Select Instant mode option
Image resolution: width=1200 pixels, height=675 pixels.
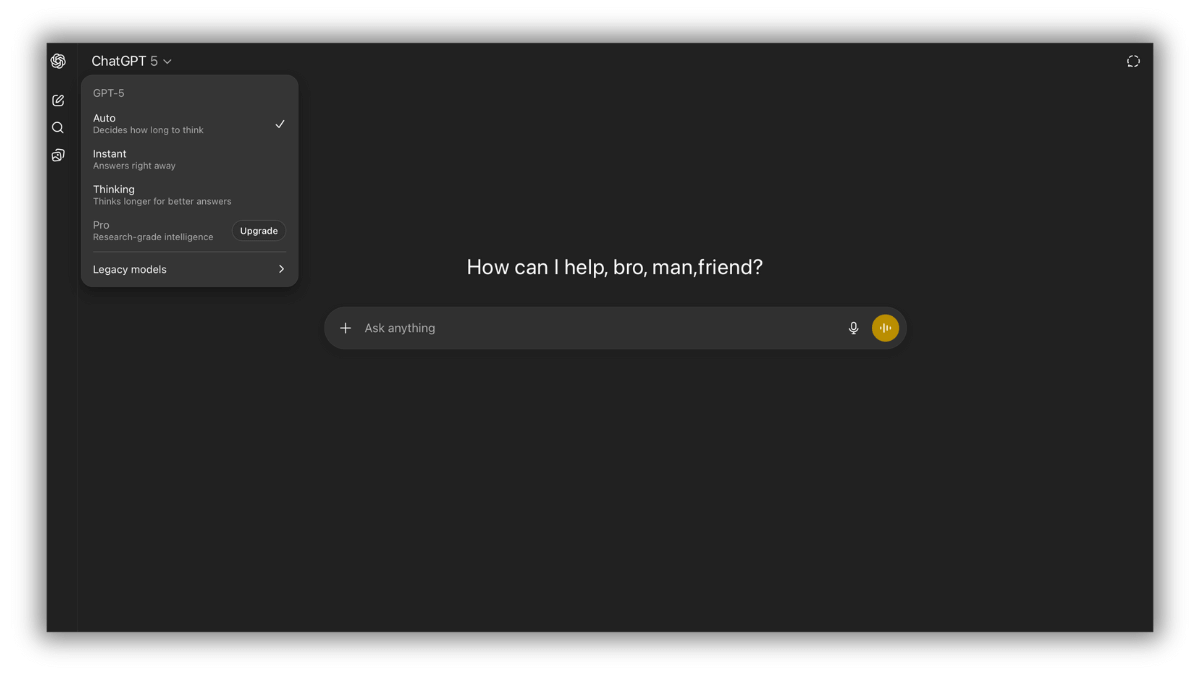[x=189, y=159]
